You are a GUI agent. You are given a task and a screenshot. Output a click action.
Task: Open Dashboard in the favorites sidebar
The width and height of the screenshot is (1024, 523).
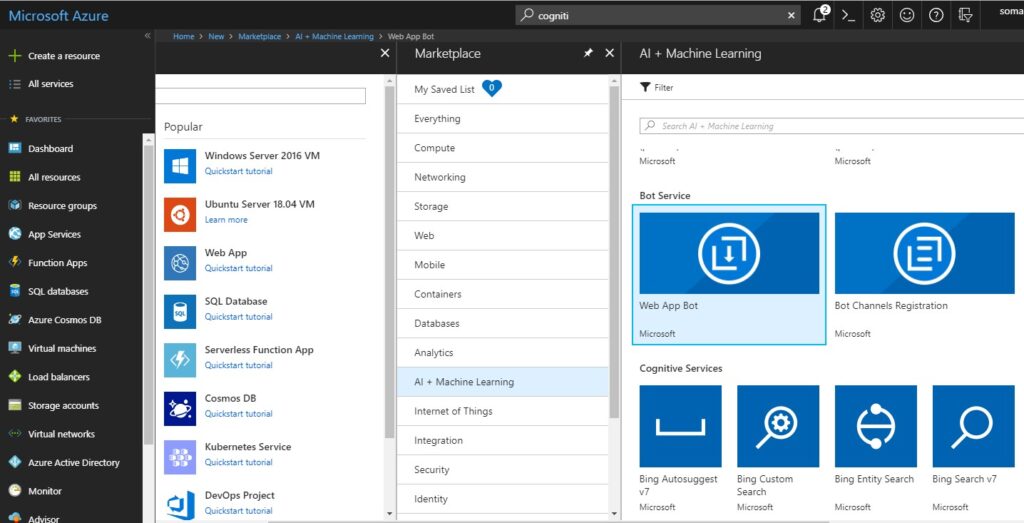[x=50, y=148]
